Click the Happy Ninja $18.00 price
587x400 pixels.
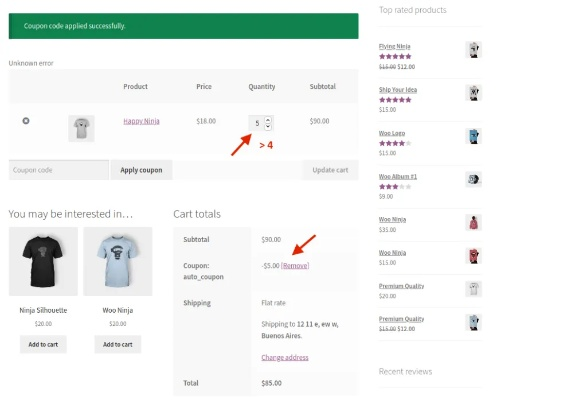point(206,121)
